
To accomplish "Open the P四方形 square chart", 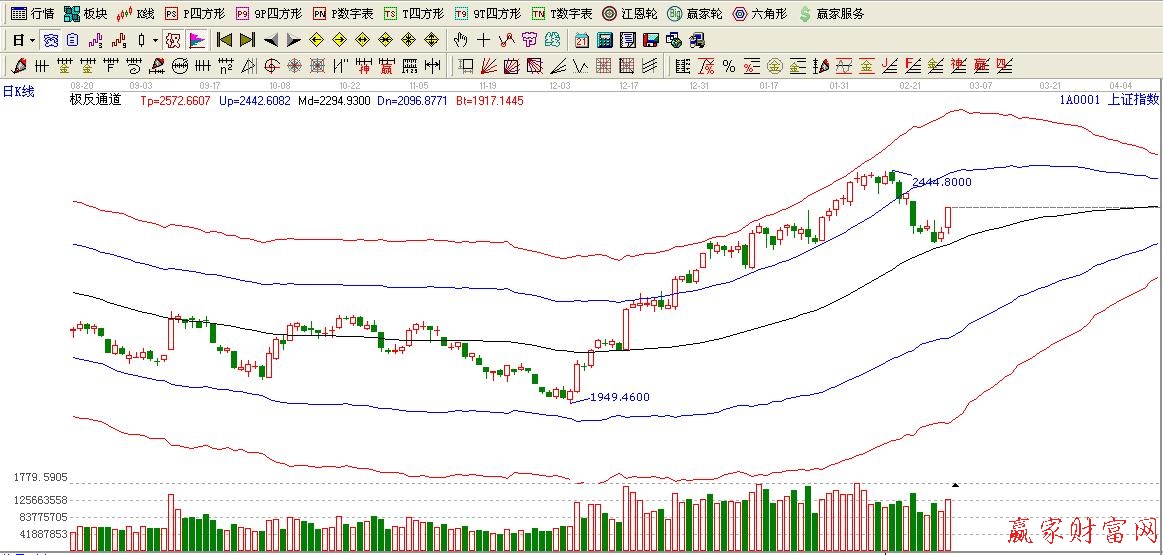I will (x=195, y=14).
